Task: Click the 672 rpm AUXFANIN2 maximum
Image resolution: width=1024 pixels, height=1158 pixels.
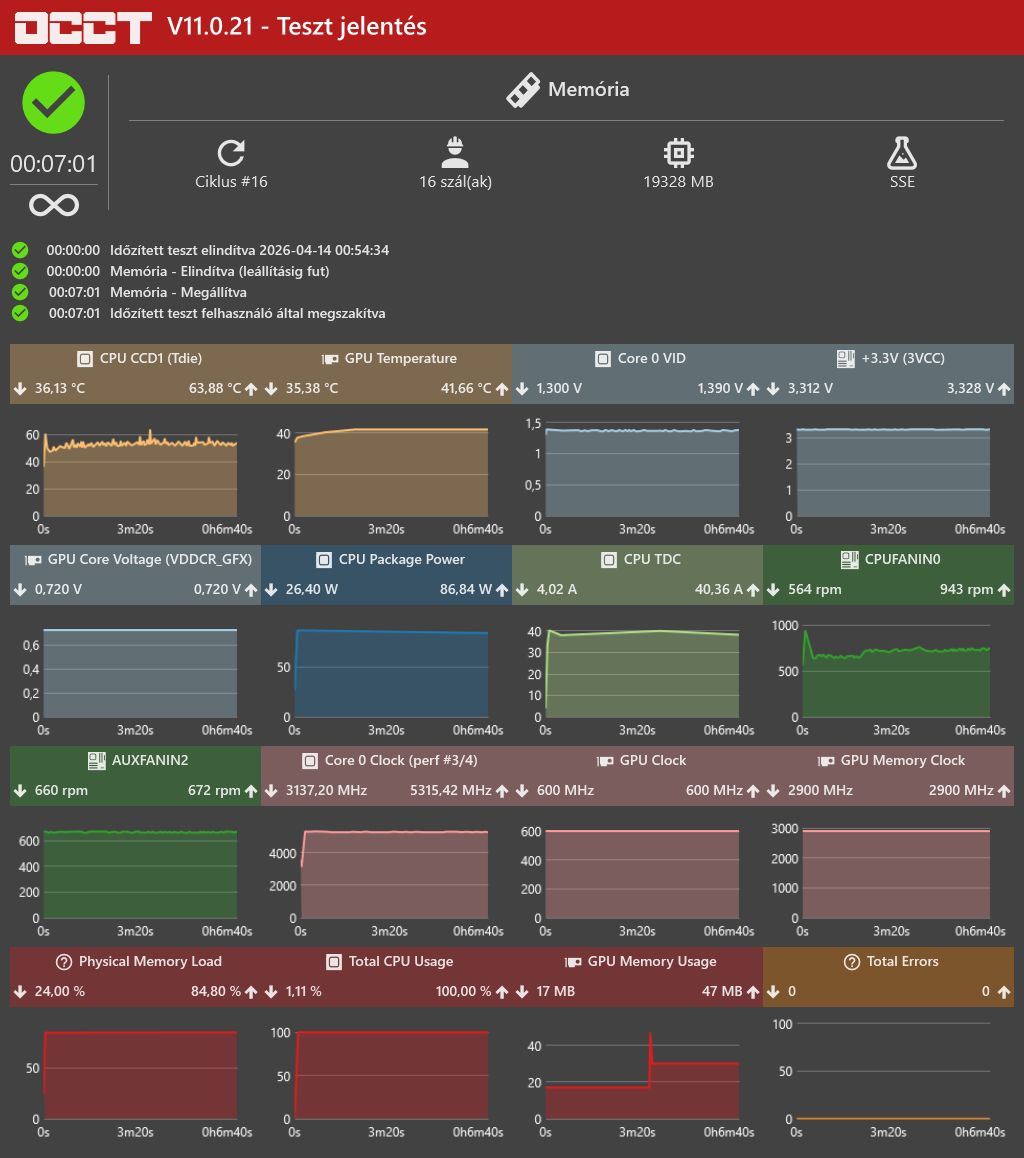Action: click(214, 791)
